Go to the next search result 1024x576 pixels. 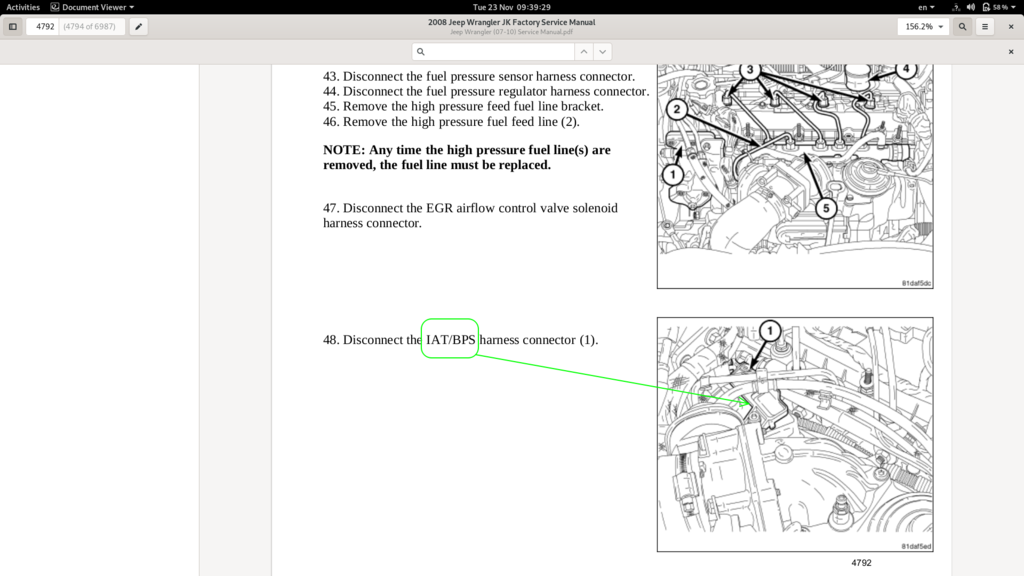pyautogui.click(x=603, y=52)
